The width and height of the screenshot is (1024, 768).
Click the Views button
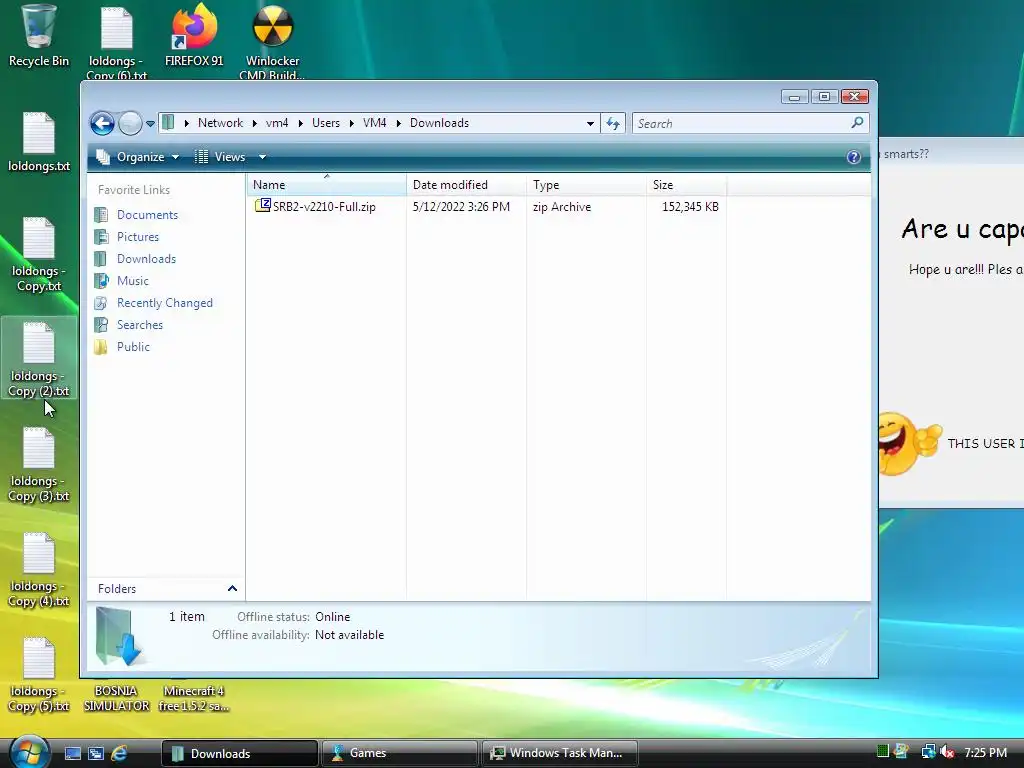[220, 157]
